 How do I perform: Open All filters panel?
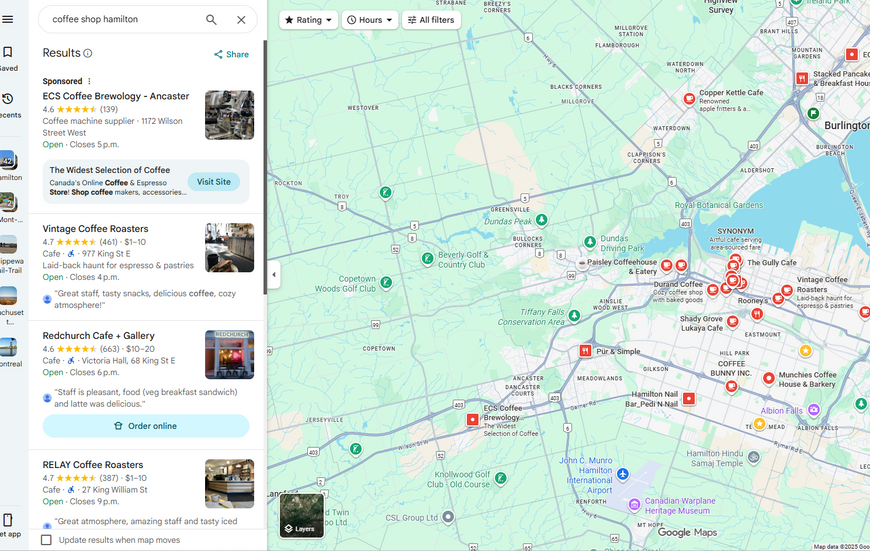coord(431,20)
